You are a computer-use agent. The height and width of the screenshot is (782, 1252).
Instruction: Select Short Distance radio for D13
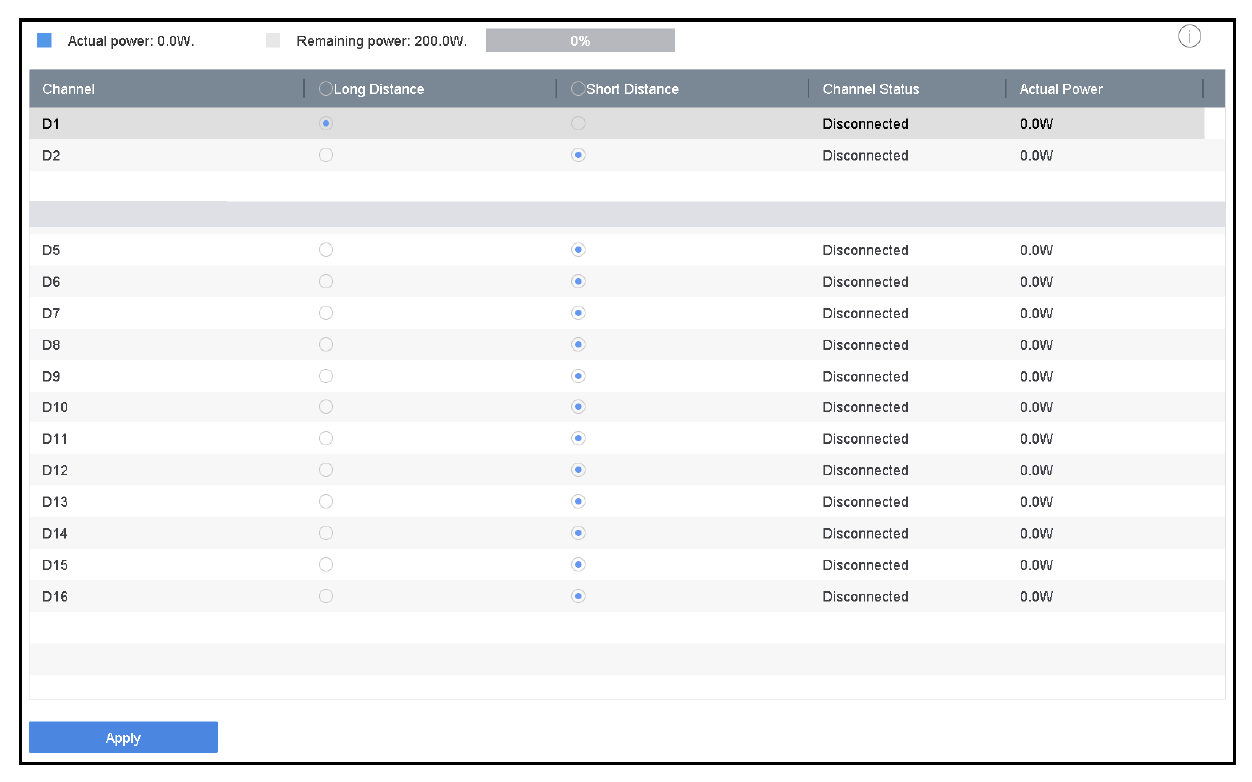pos(578,502)
